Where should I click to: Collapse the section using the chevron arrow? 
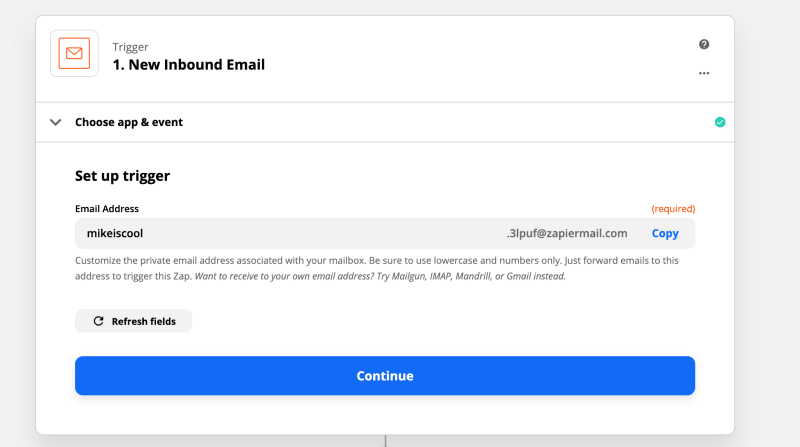click(56, 122)
